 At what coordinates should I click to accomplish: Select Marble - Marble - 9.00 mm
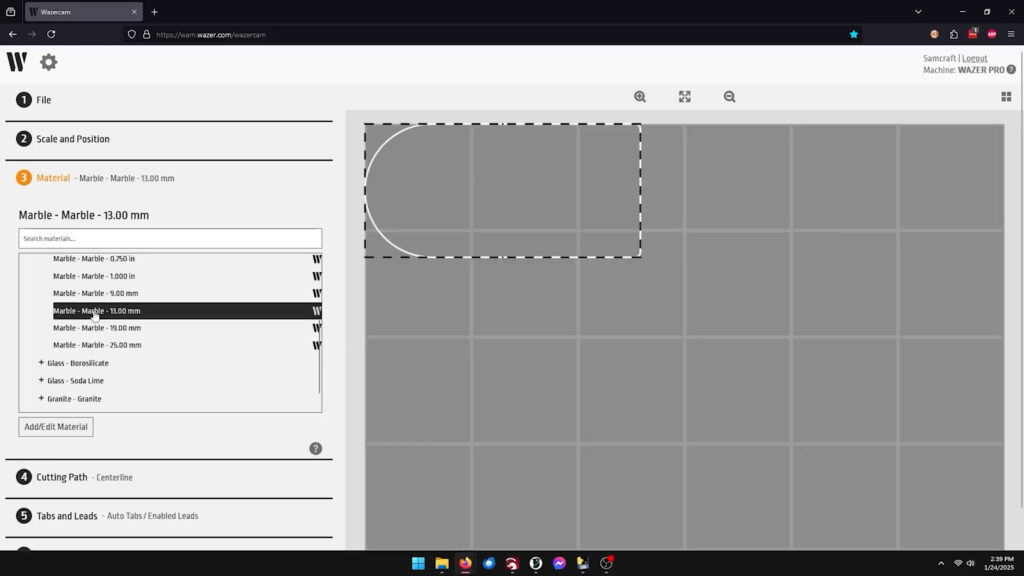click(187, 293)
